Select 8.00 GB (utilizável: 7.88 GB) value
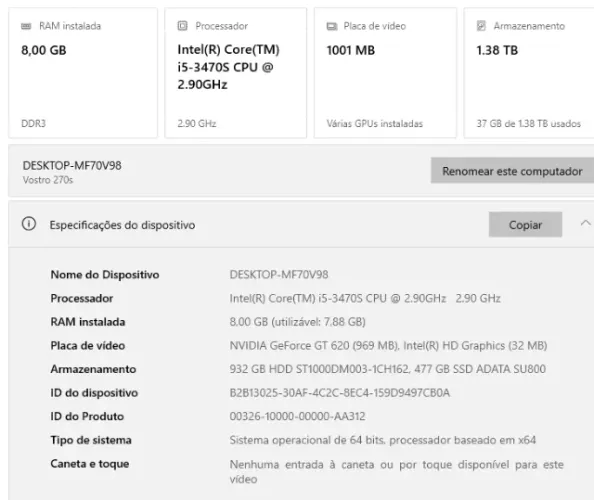The width and height of the screenshot is (594, 500). click(297, 322)
